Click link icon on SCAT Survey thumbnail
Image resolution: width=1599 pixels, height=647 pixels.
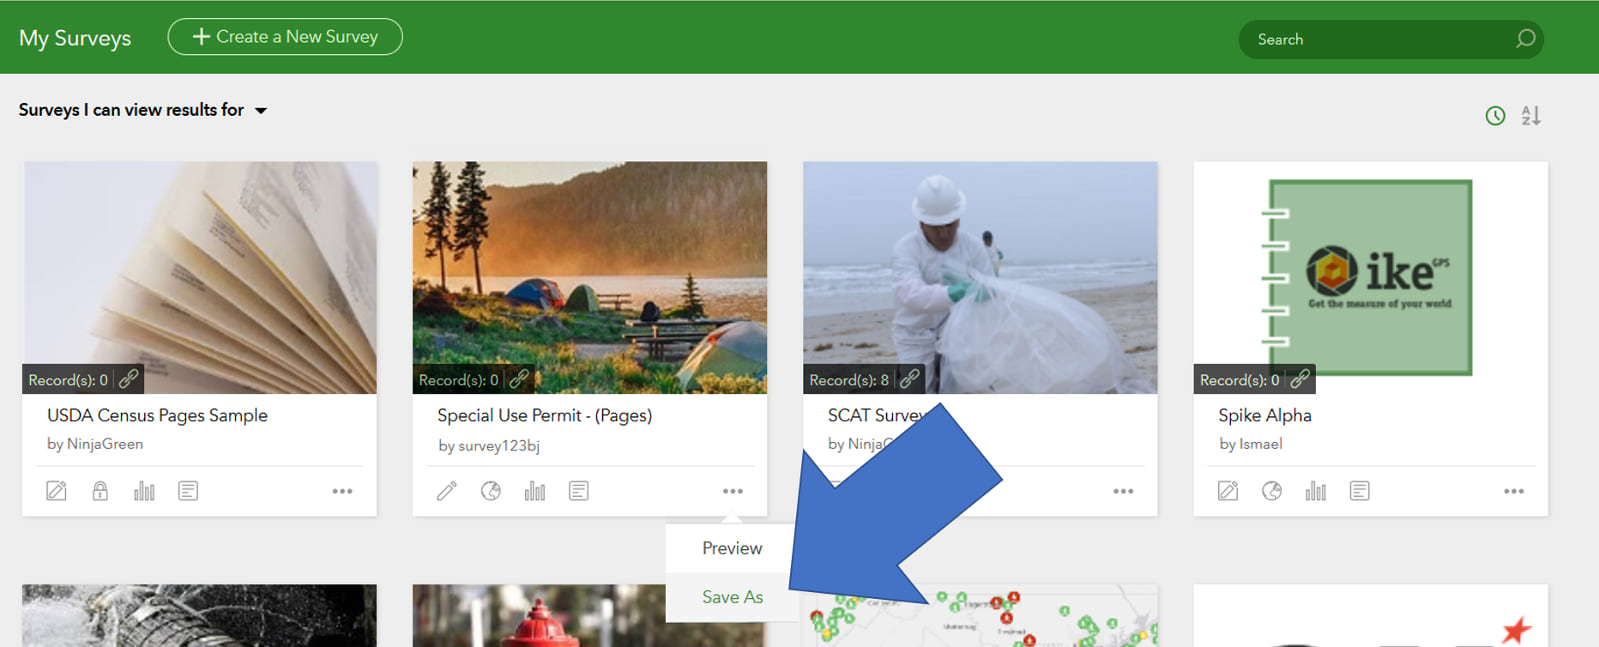(x=909, y=380)
